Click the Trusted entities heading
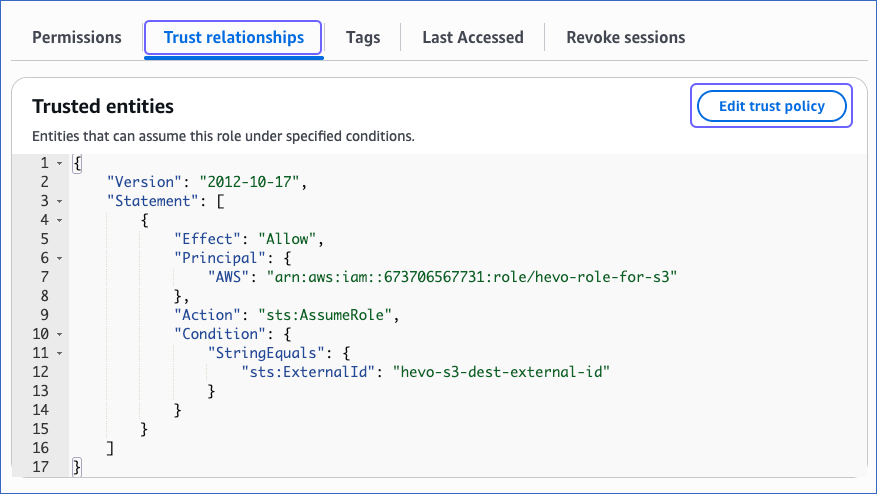 pos(103,106)
